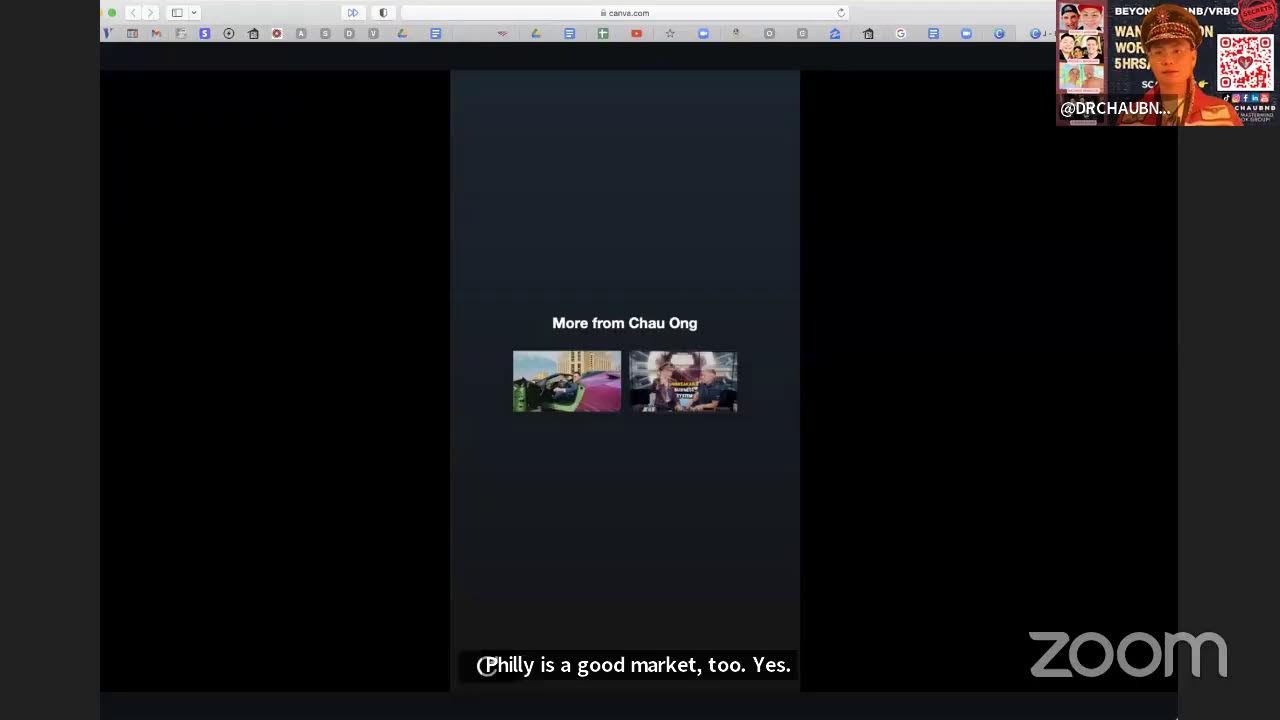The image size is (1280, 720).
Task: Open the Gmail bookmark in favorites bar
Action: (156, 33)
